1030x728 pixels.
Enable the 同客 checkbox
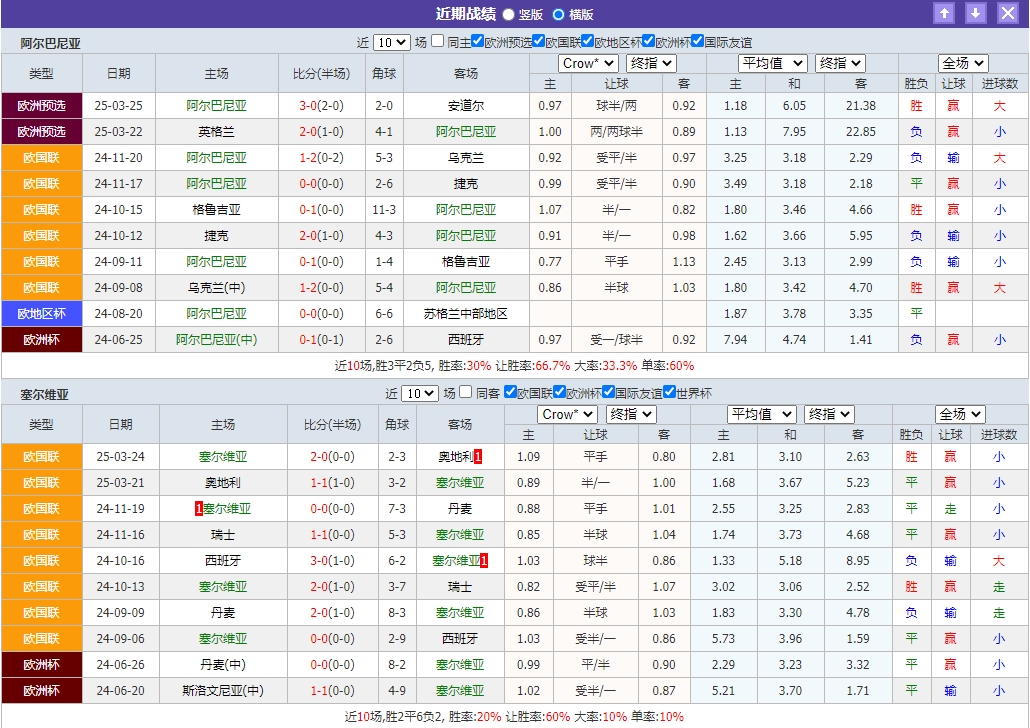pos(463,392)
